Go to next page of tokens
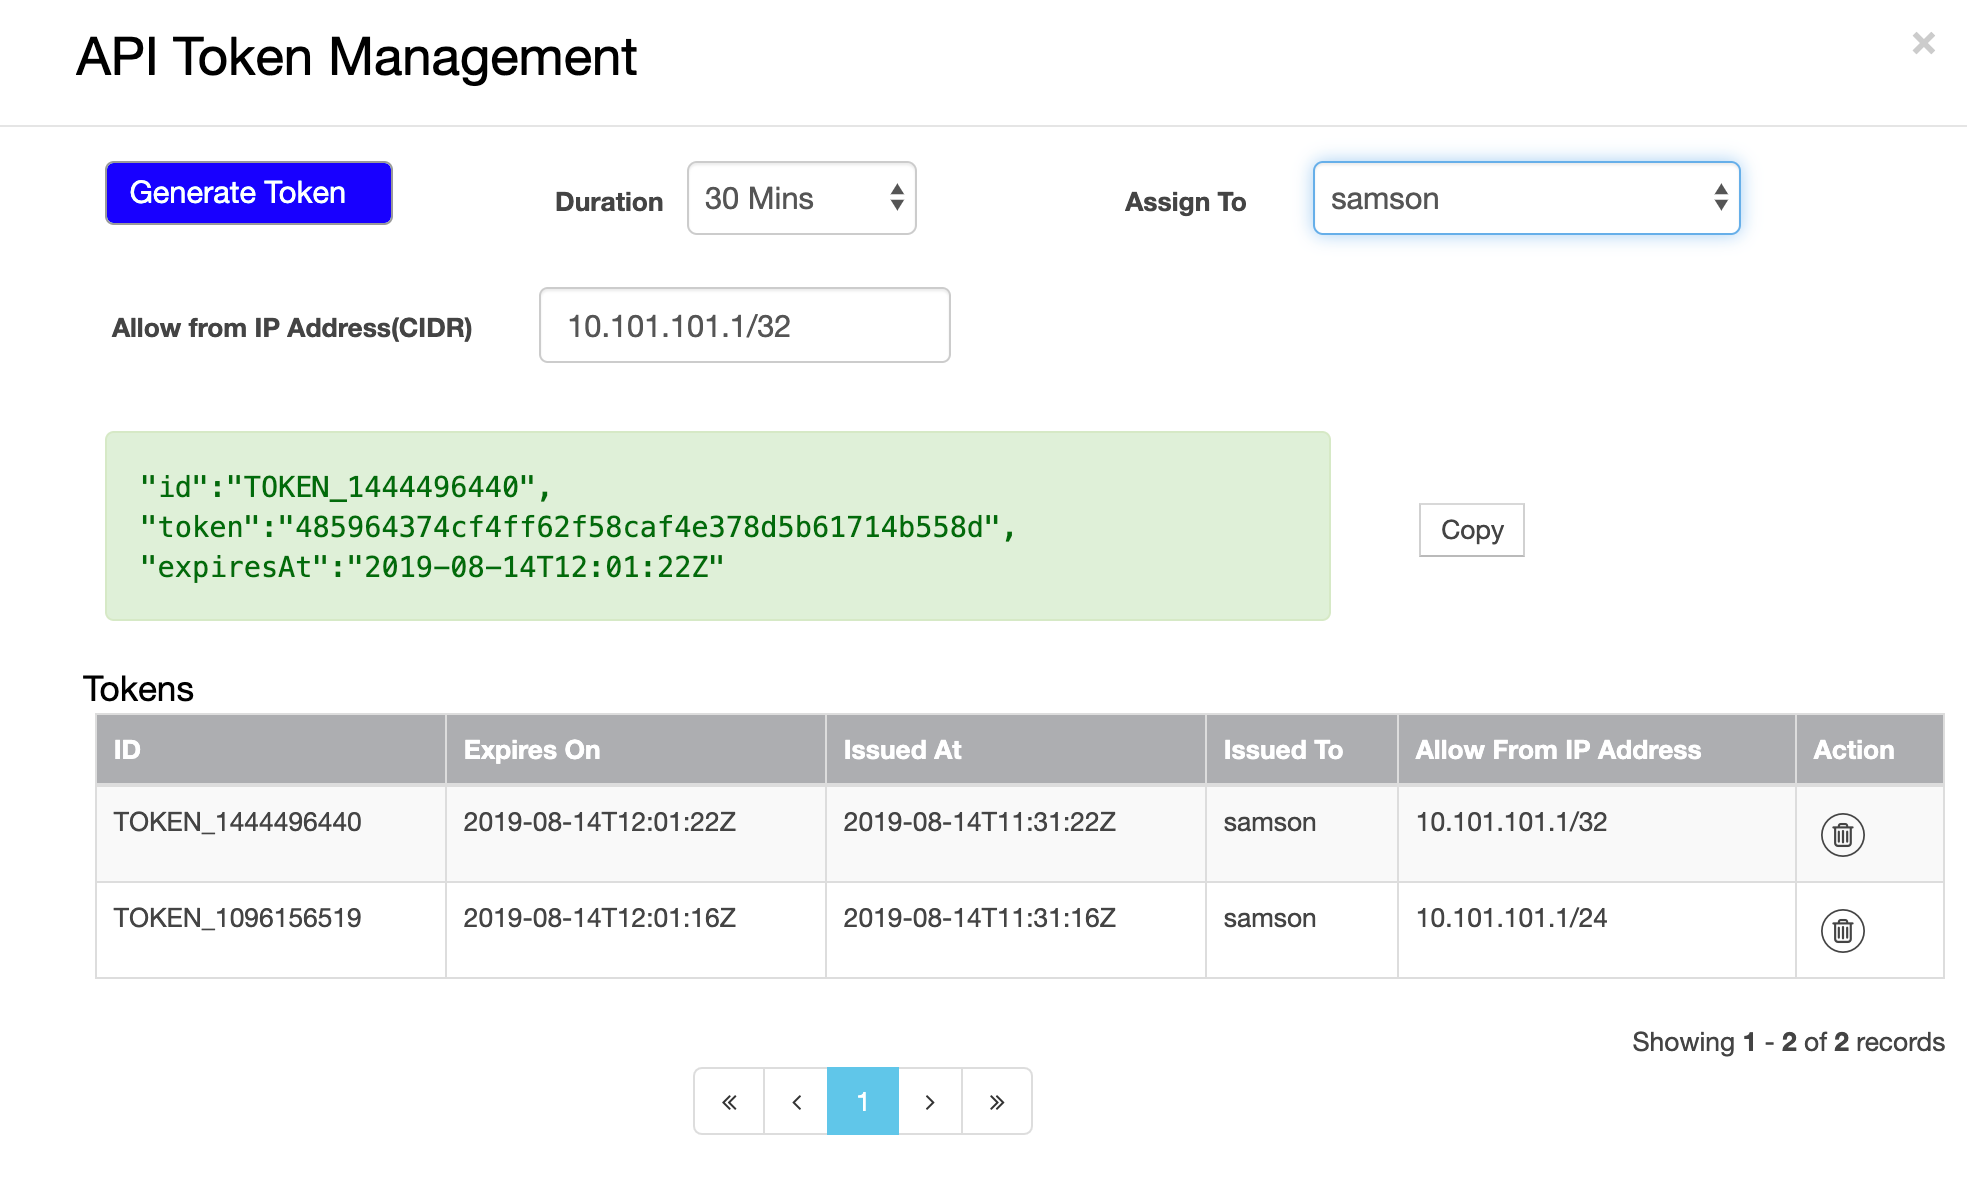Screen dimensions: 1967x1181 click(x=930, y=1101)
